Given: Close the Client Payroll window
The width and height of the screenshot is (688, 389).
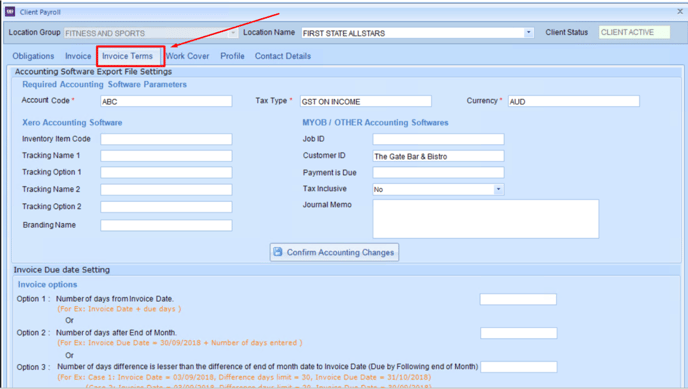Looking at the screenshot, I should click(680, 11).
